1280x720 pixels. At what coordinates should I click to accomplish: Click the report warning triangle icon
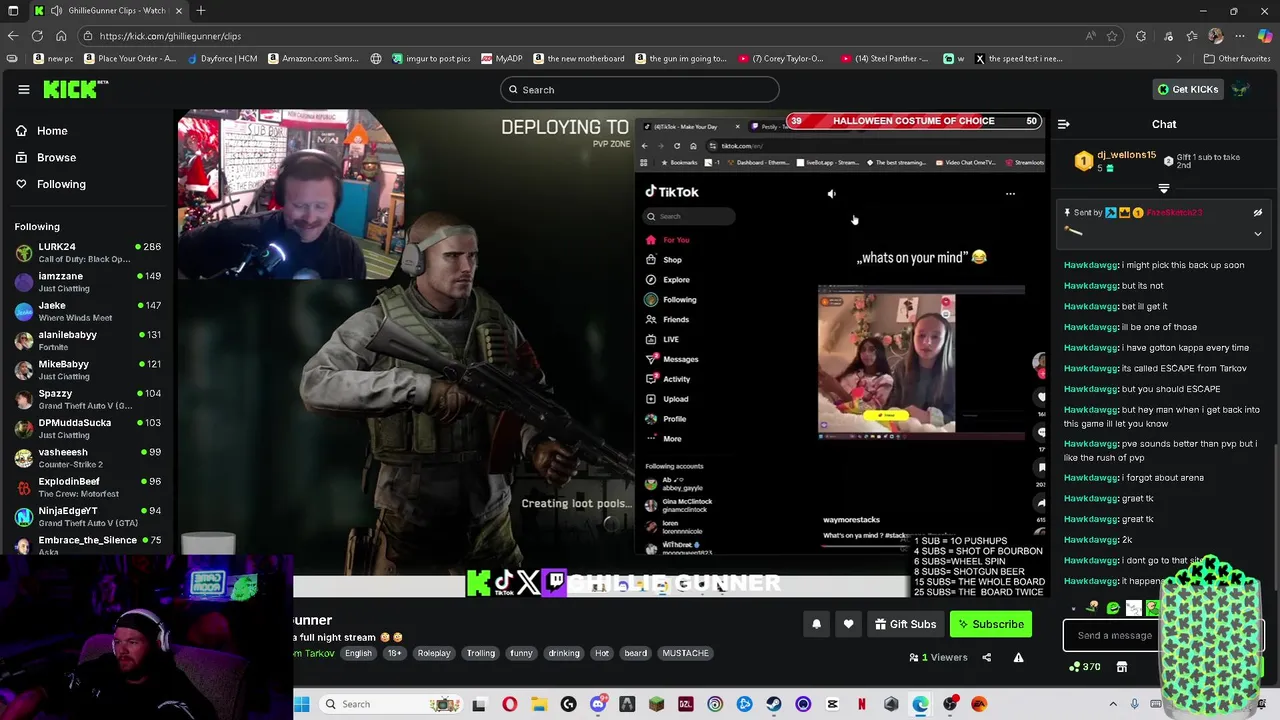click(1018, 657)
